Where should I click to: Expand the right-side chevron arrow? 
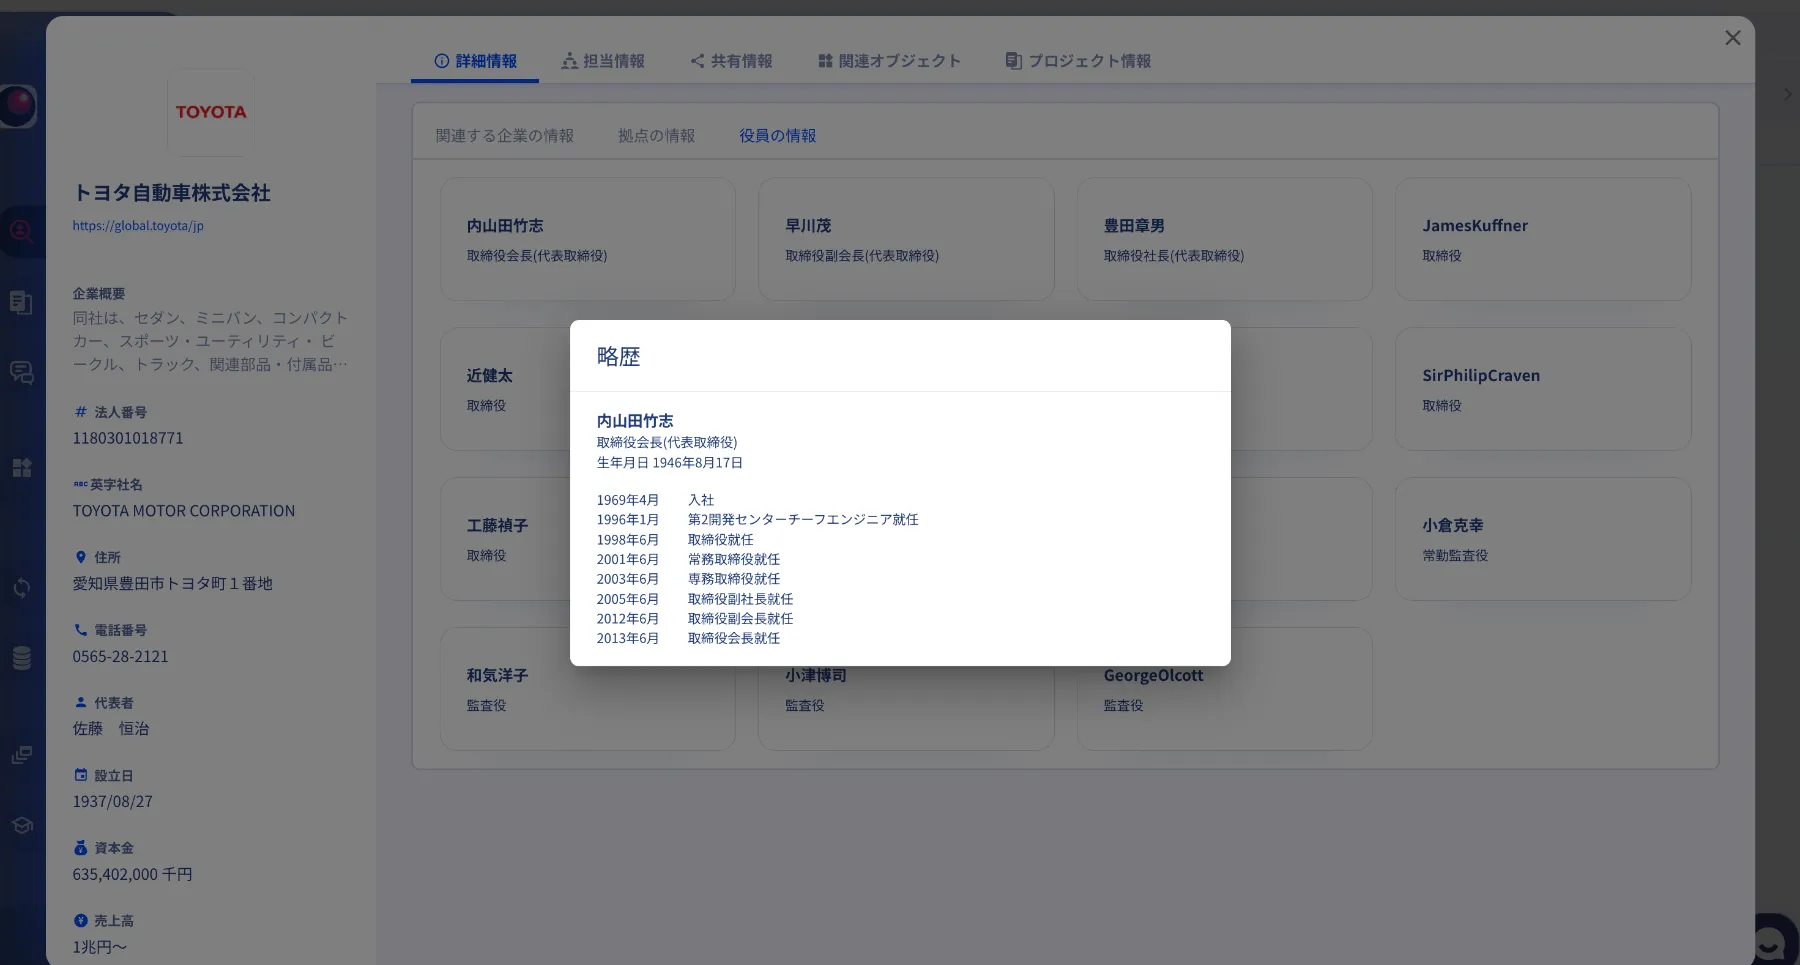tap(1788, 94)
